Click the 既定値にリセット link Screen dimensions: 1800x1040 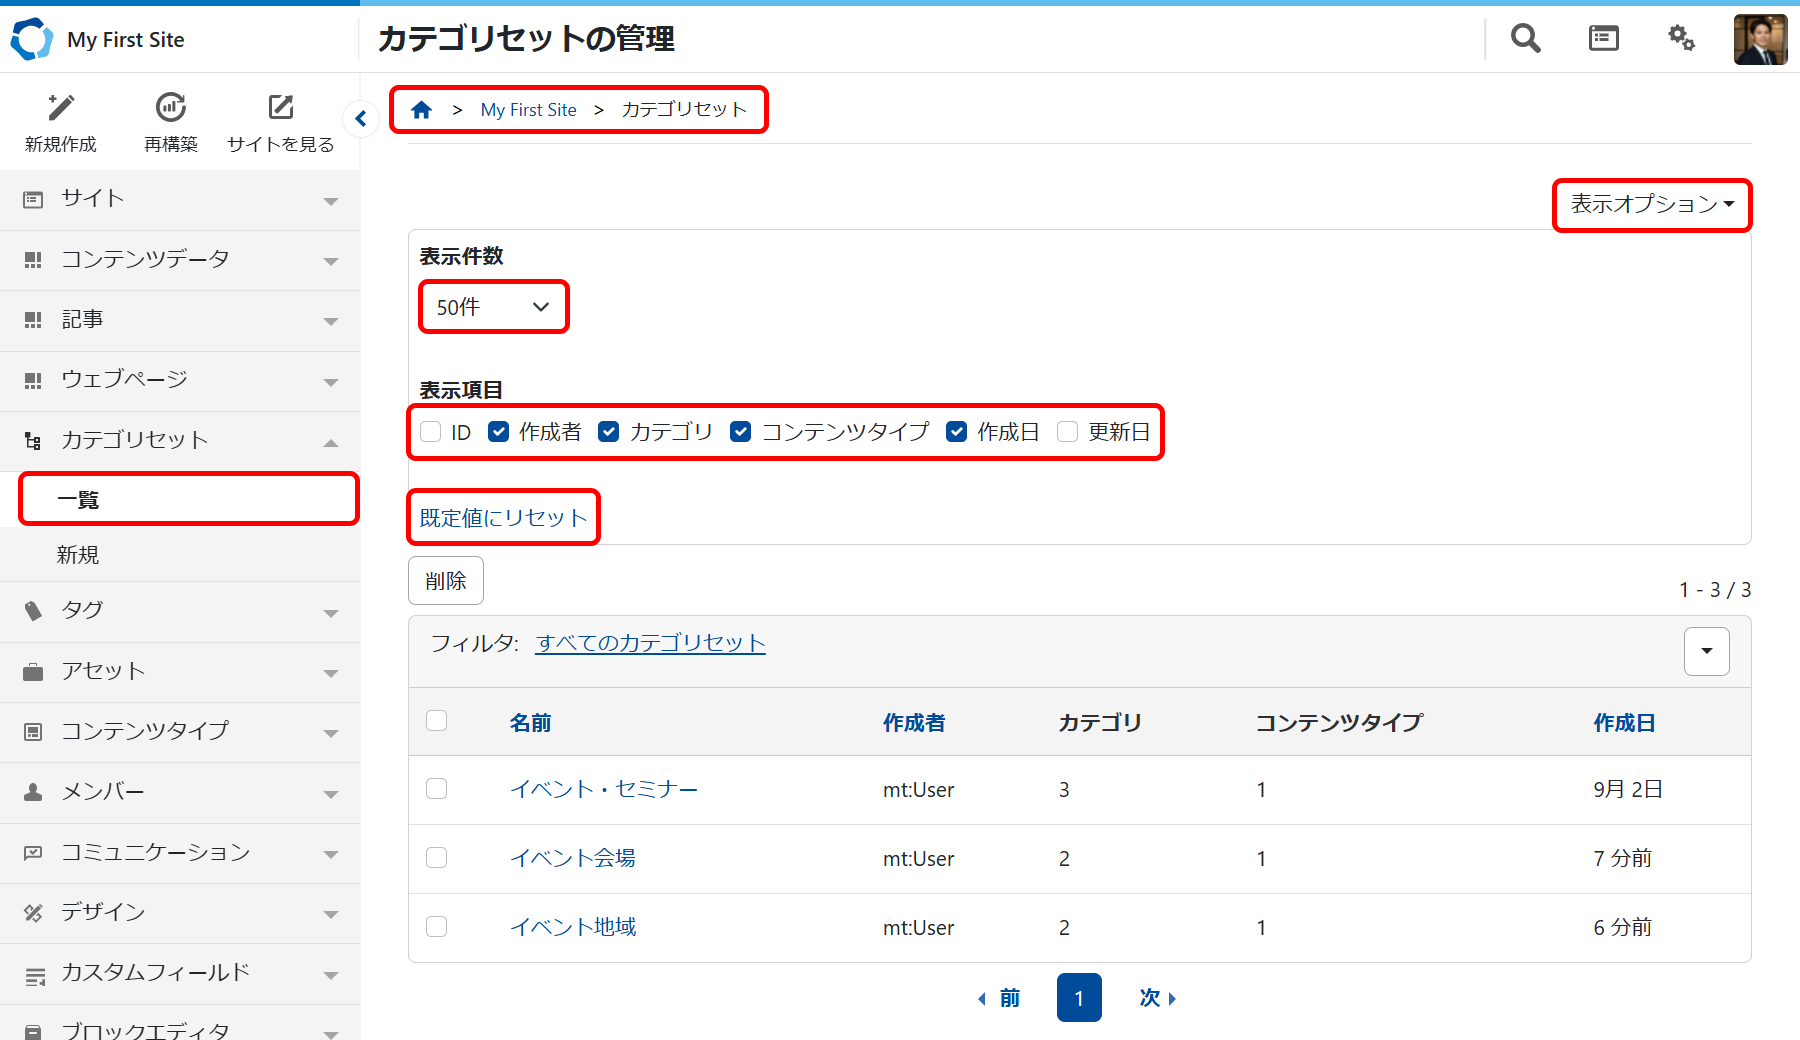pos(503,518)
